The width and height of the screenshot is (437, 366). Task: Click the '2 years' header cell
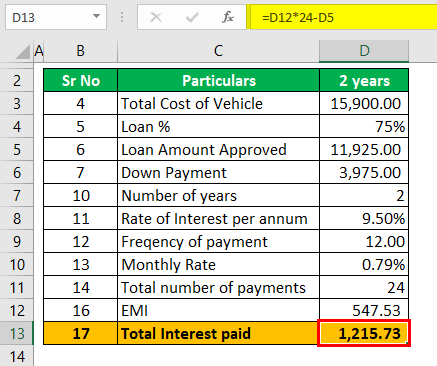click(x=364, y=80)
